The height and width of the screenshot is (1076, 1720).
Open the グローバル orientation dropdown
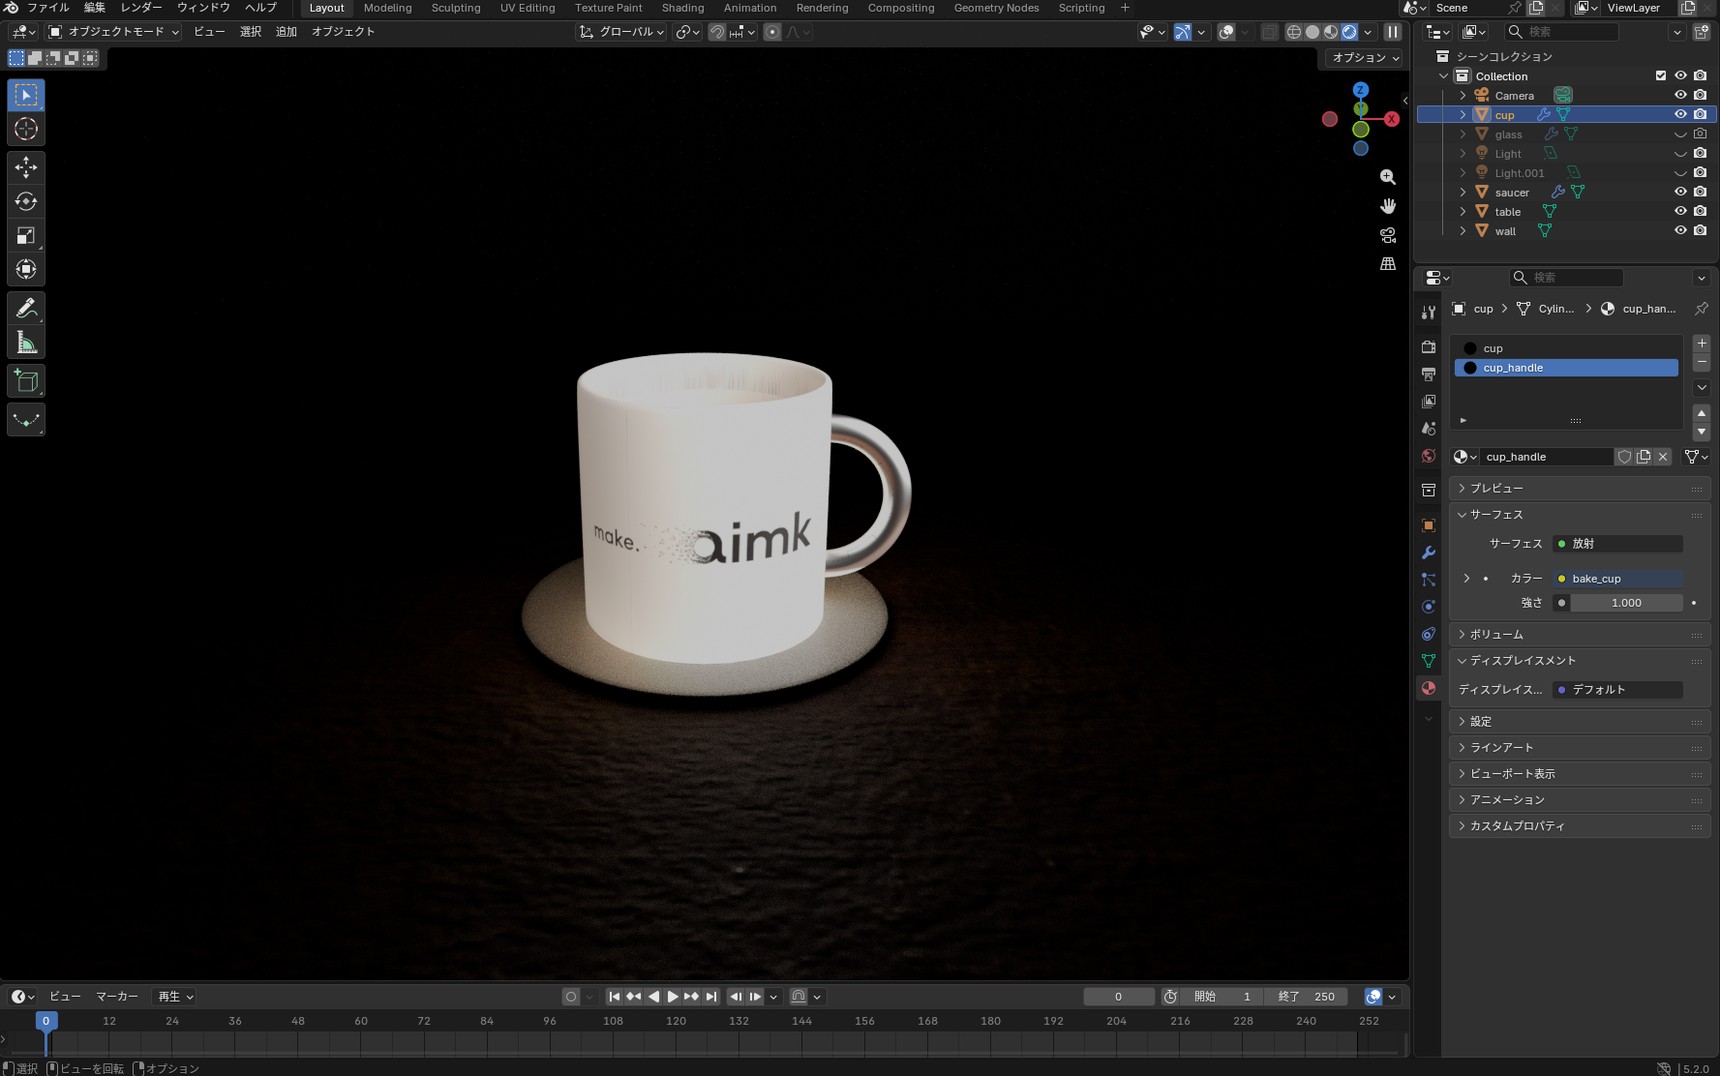622,32
